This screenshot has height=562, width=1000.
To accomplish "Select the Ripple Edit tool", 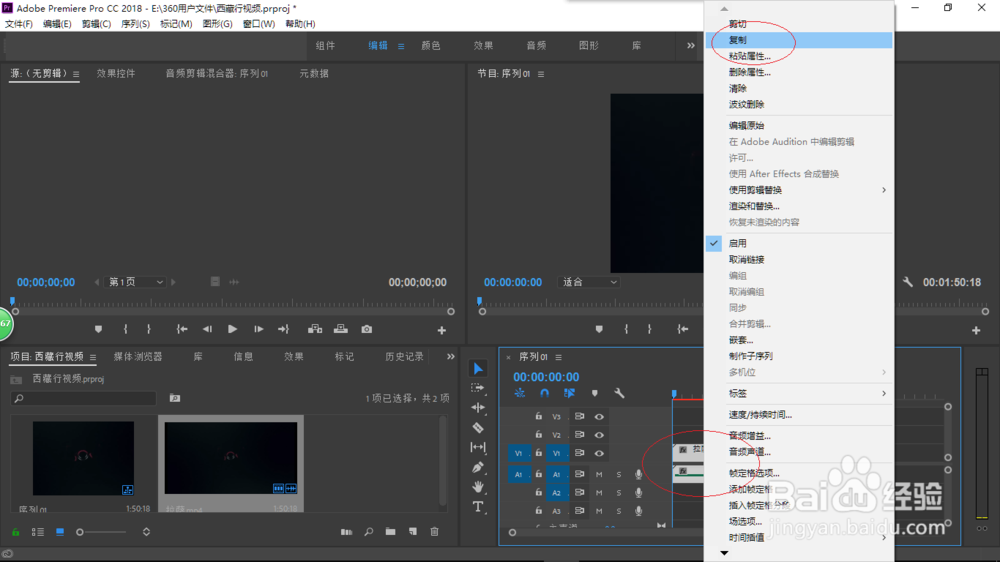I will click(x=478, y=408).
